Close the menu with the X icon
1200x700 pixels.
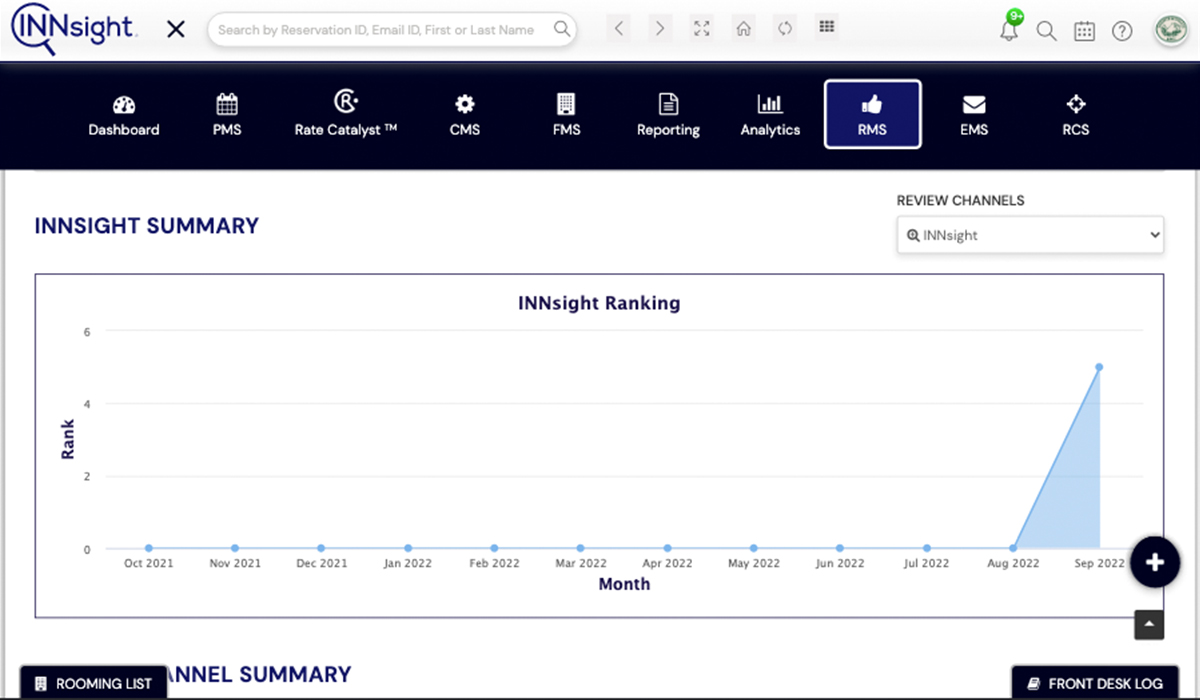176,30
